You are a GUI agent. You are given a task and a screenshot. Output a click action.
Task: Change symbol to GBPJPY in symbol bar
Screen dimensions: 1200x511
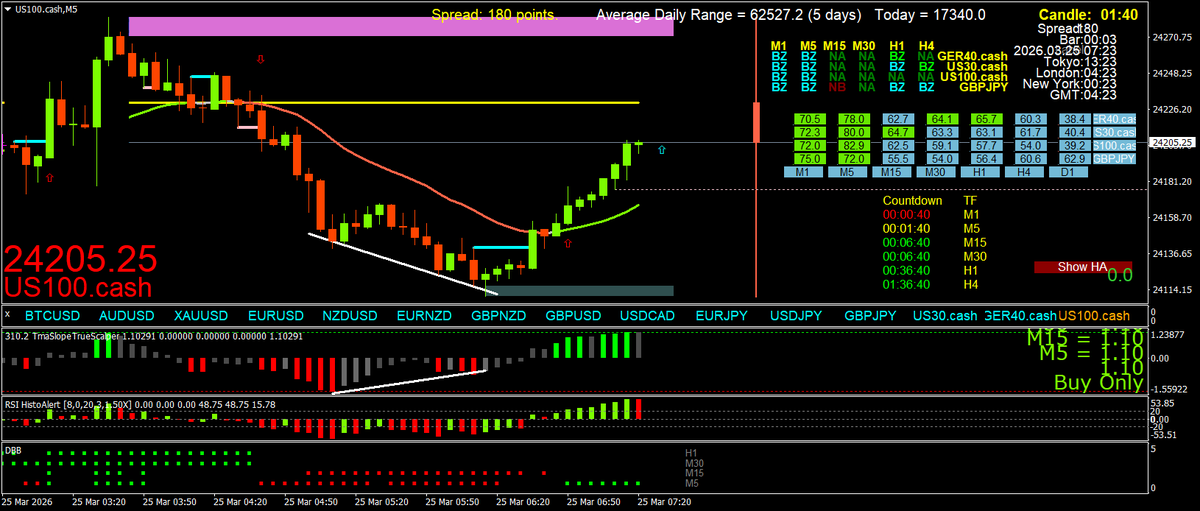[x=870, y=316]
